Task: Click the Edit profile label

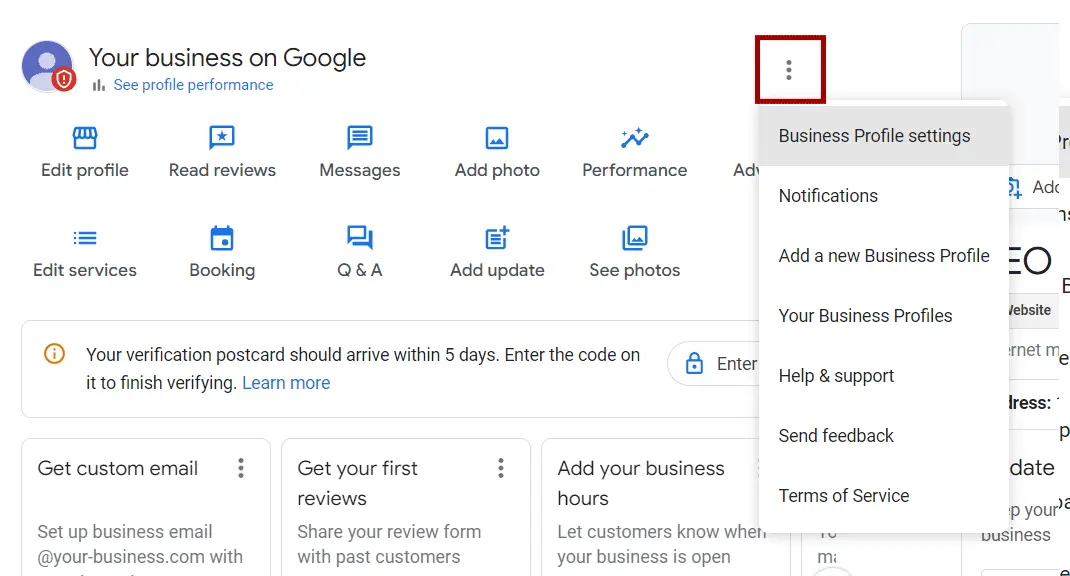Action: [85, 170]
